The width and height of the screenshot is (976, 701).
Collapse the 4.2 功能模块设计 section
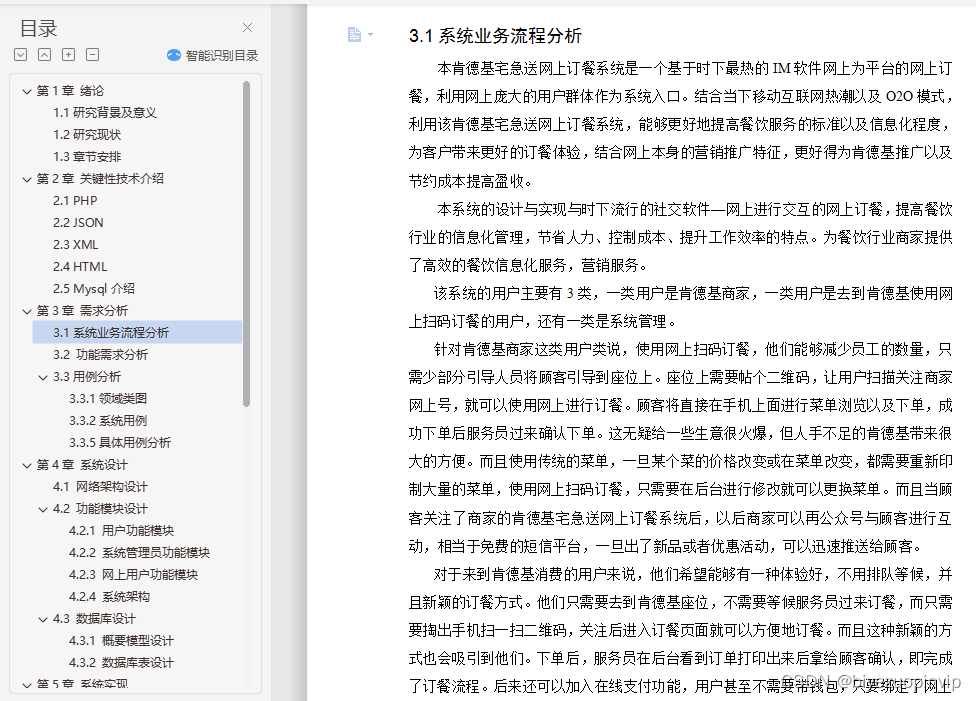pos(43,509)
